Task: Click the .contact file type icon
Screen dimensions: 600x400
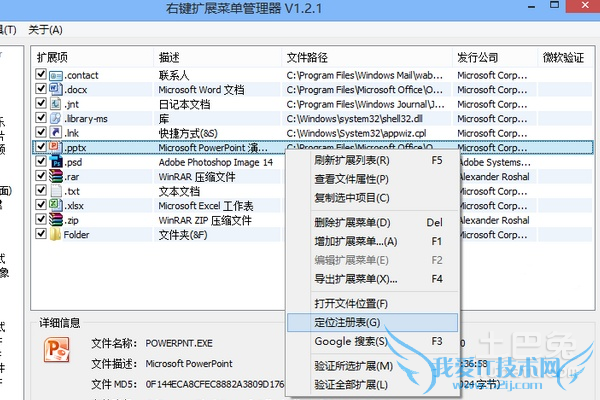Action: click(x=55, y=75)
